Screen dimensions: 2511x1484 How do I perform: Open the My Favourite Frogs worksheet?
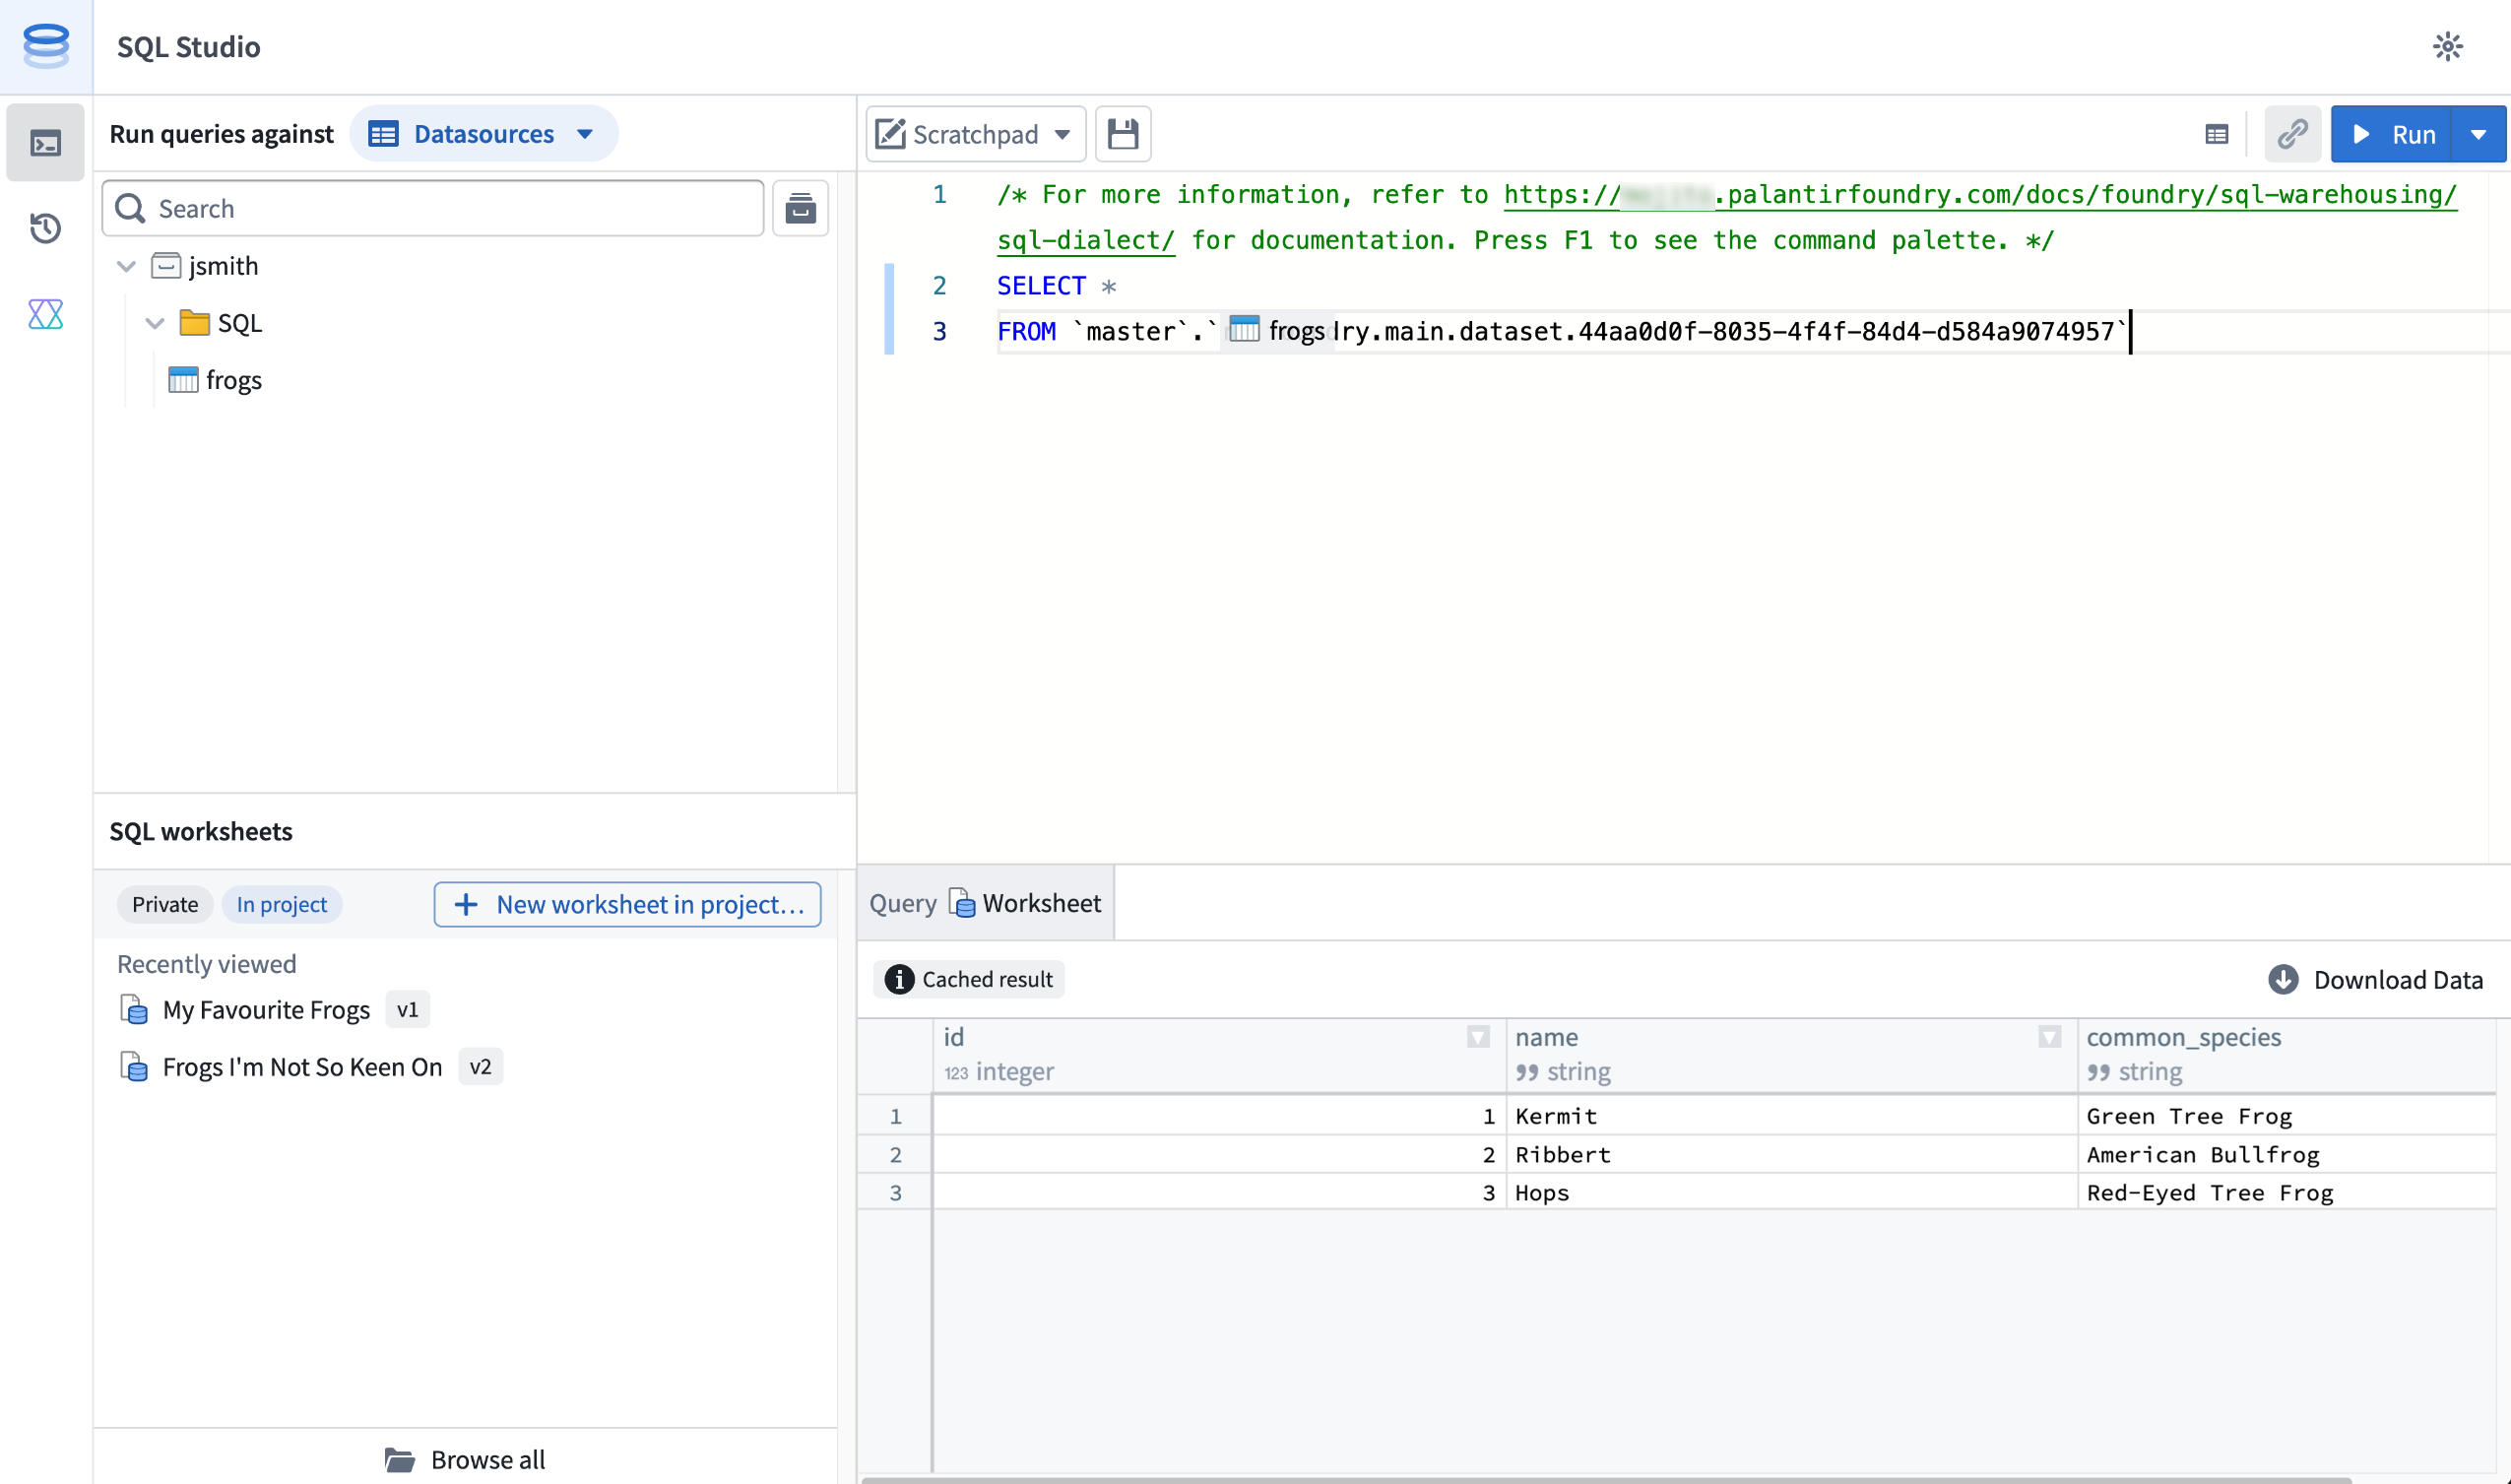click(x=266, y=1010)
